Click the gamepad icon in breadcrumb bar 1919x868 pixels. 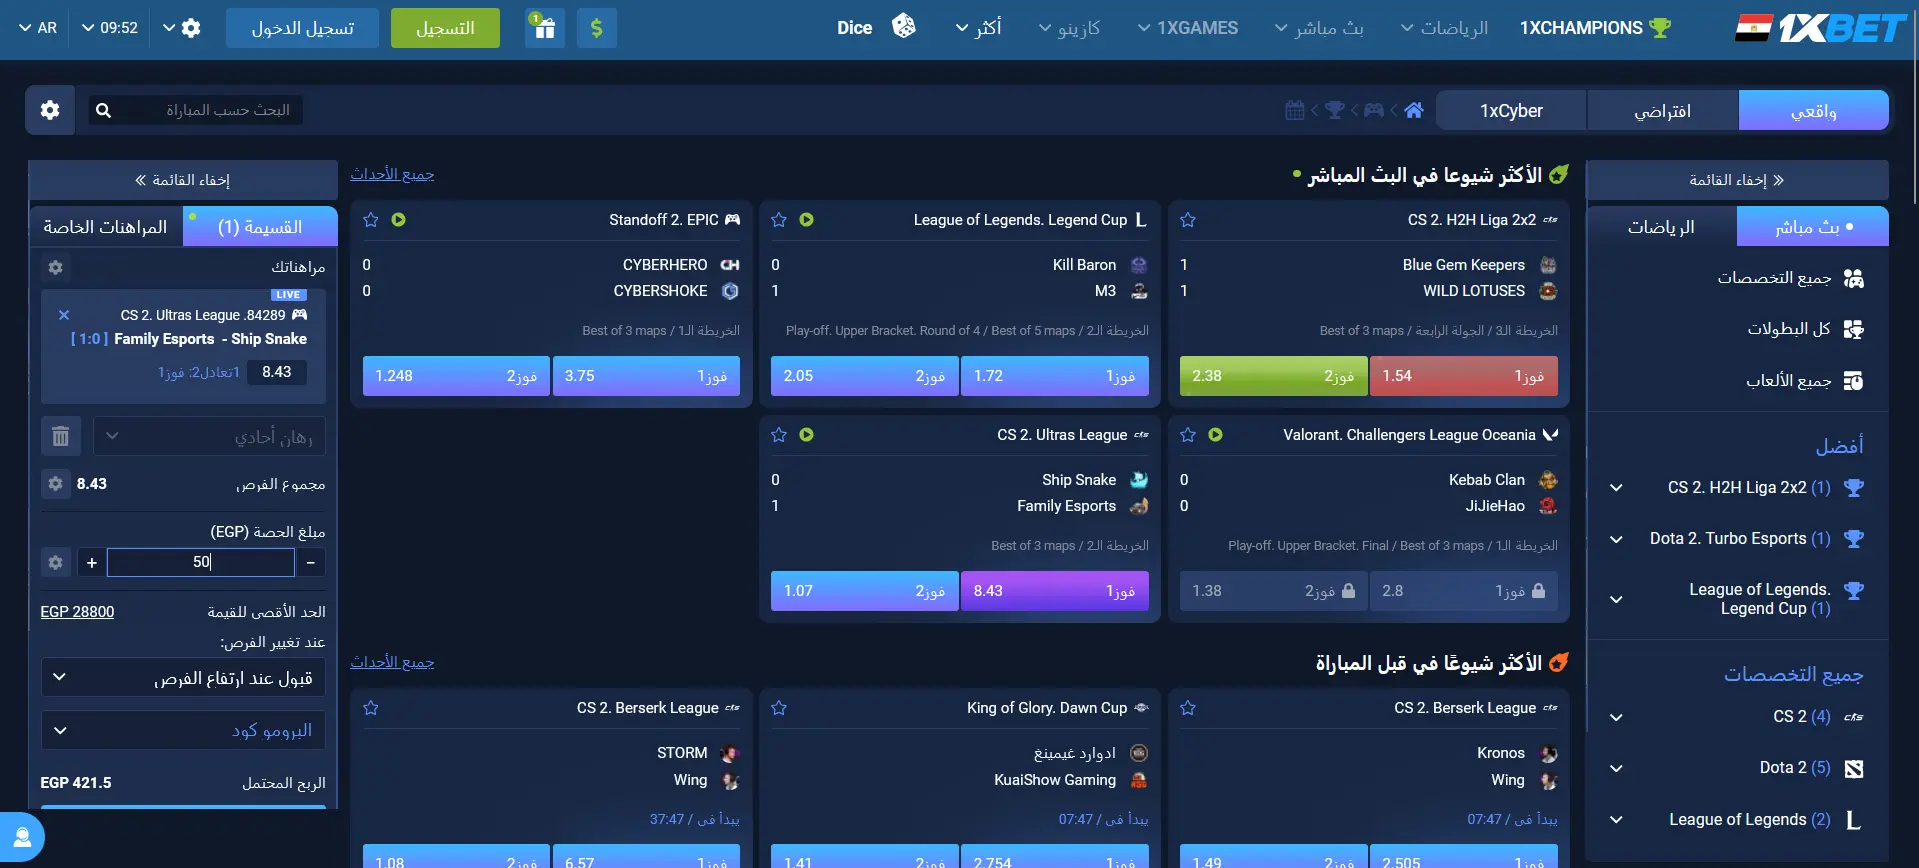pyautogui.click(x=1374, y=110)
